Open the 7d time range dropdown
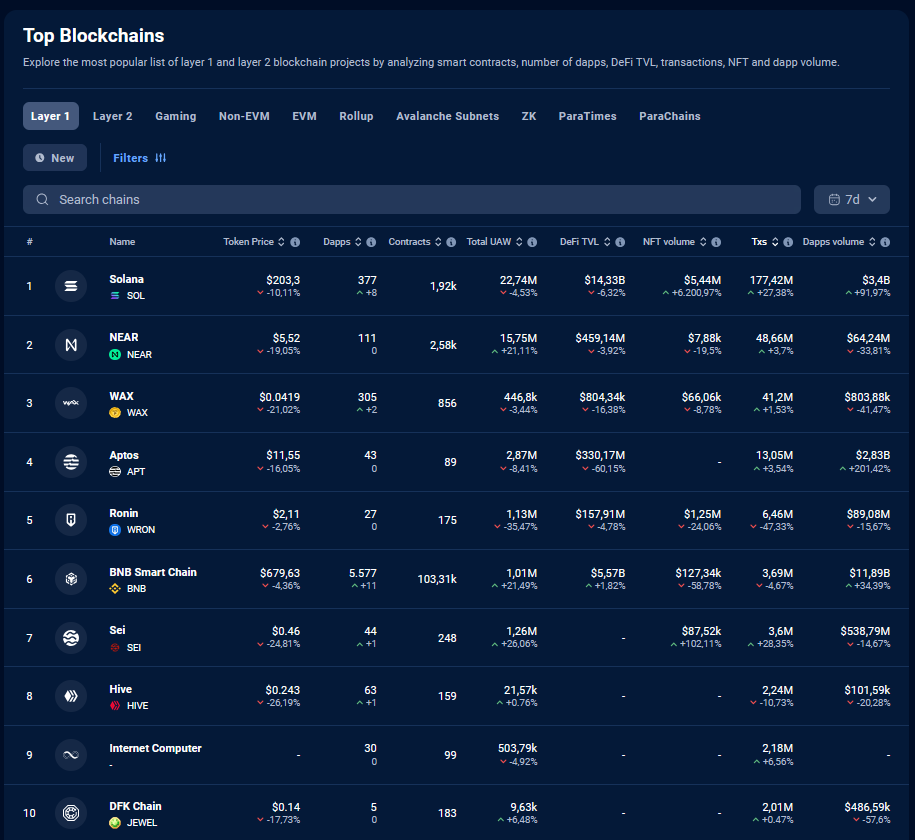This screenshot has width=915, height=840. click(x=852, y=200)
